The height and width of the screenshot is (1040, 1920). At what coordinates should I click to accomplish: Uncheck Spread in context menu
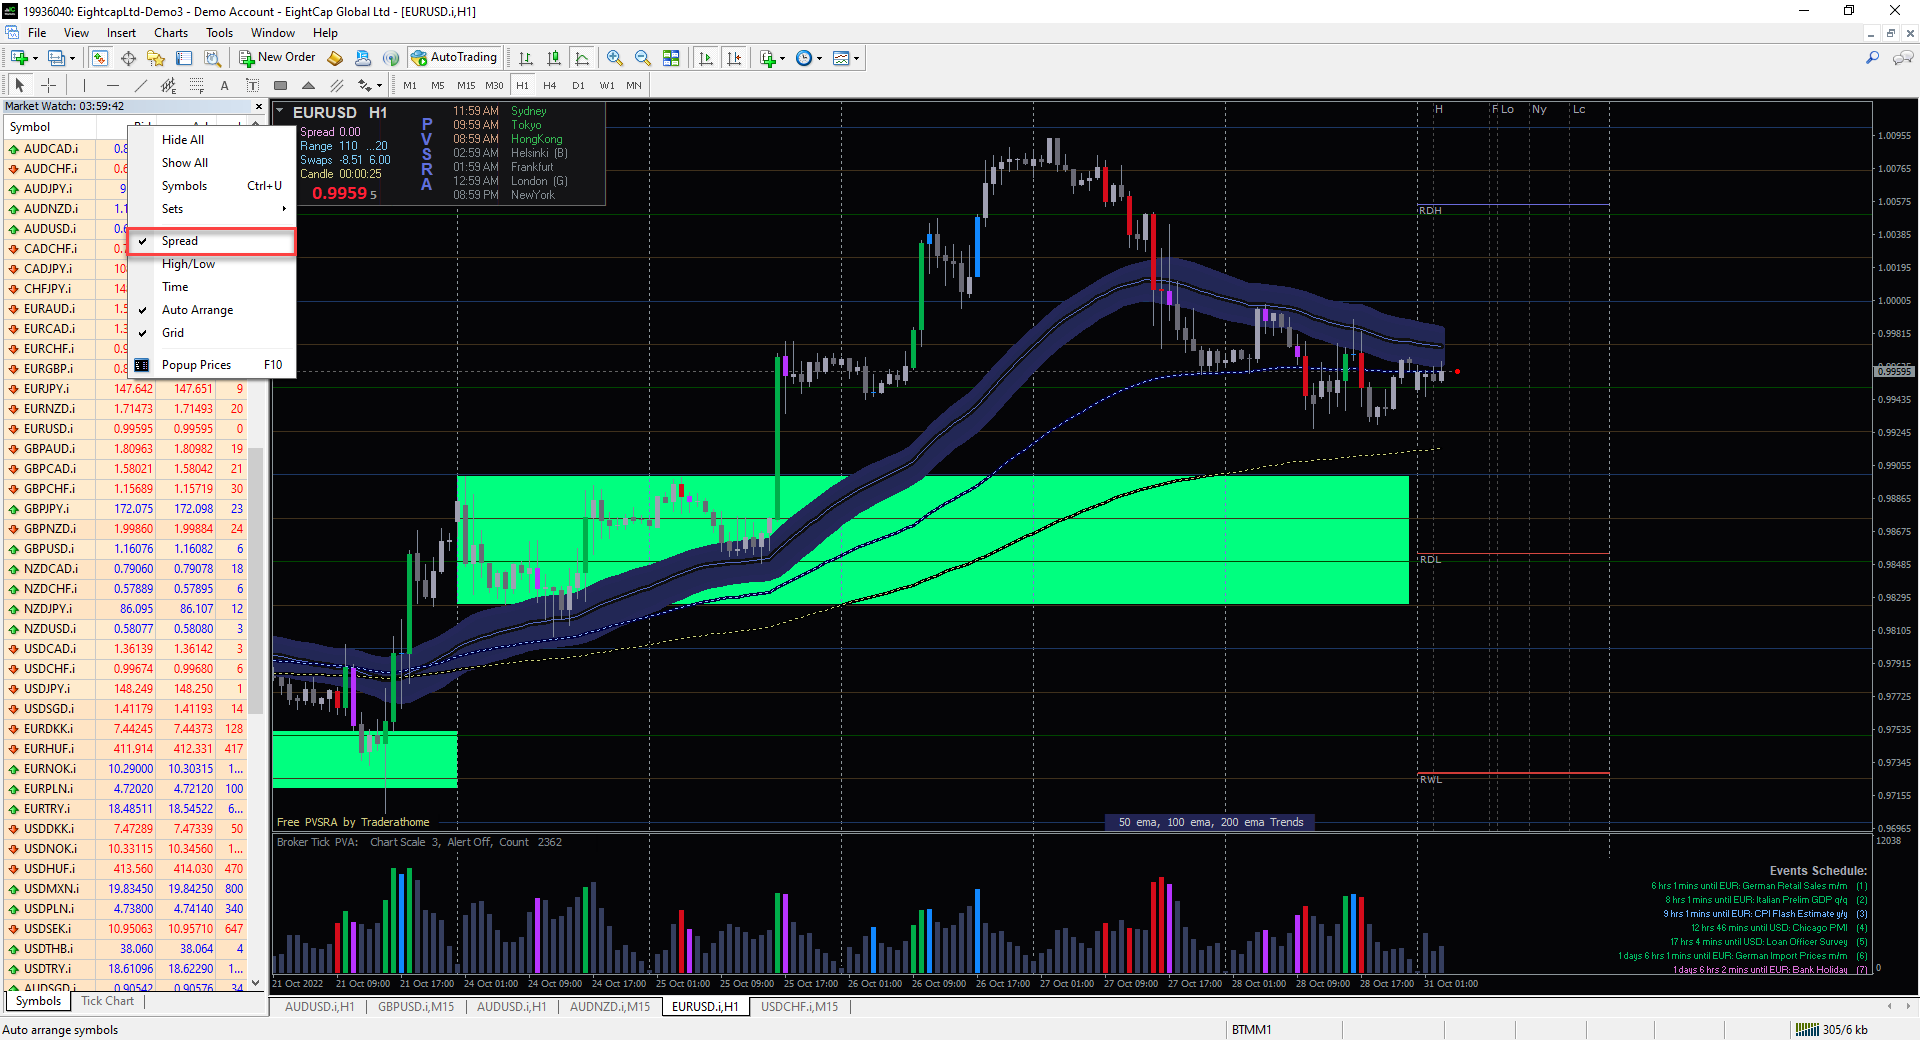[180, 241]
